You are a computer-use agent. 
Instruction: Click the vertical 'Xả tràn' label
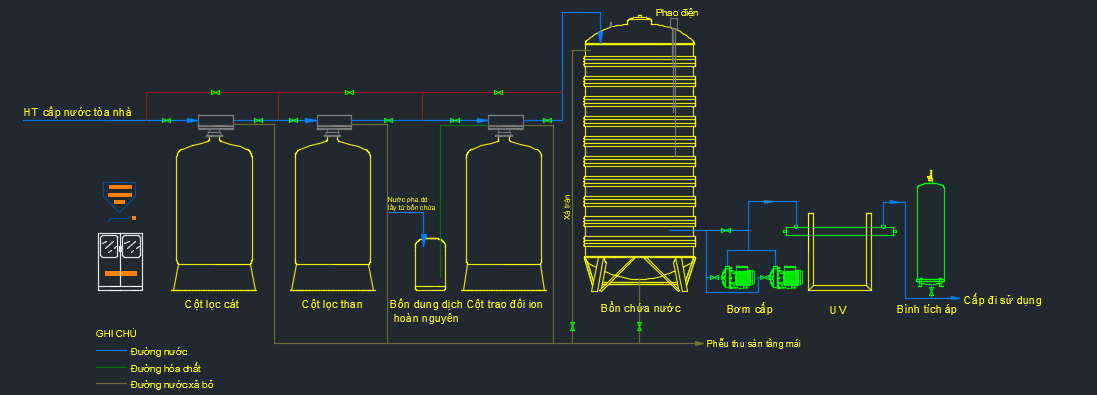coord(567,208)
